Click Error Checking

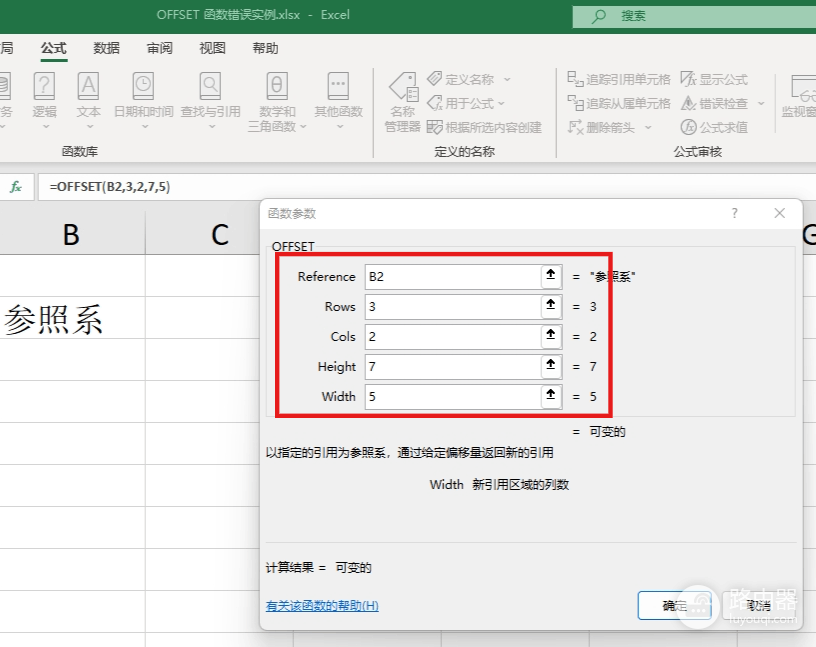coord(714,103)
